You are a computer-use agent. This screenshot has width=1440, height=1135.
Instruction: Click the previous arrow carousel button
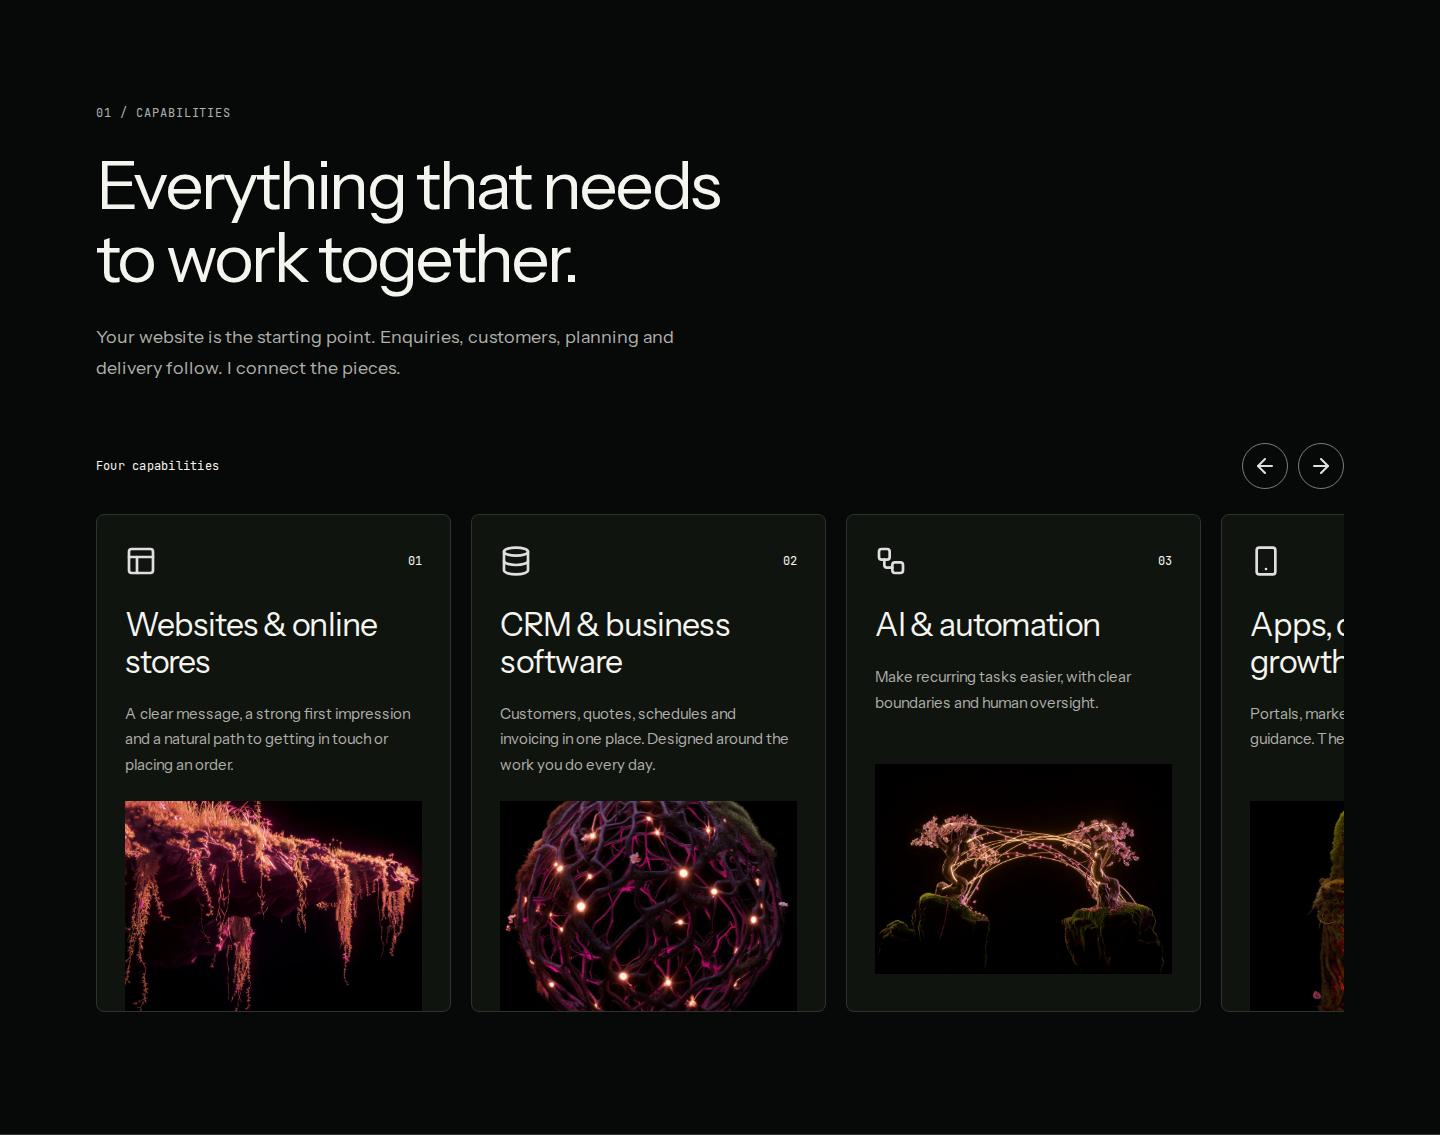point(1264,466)
